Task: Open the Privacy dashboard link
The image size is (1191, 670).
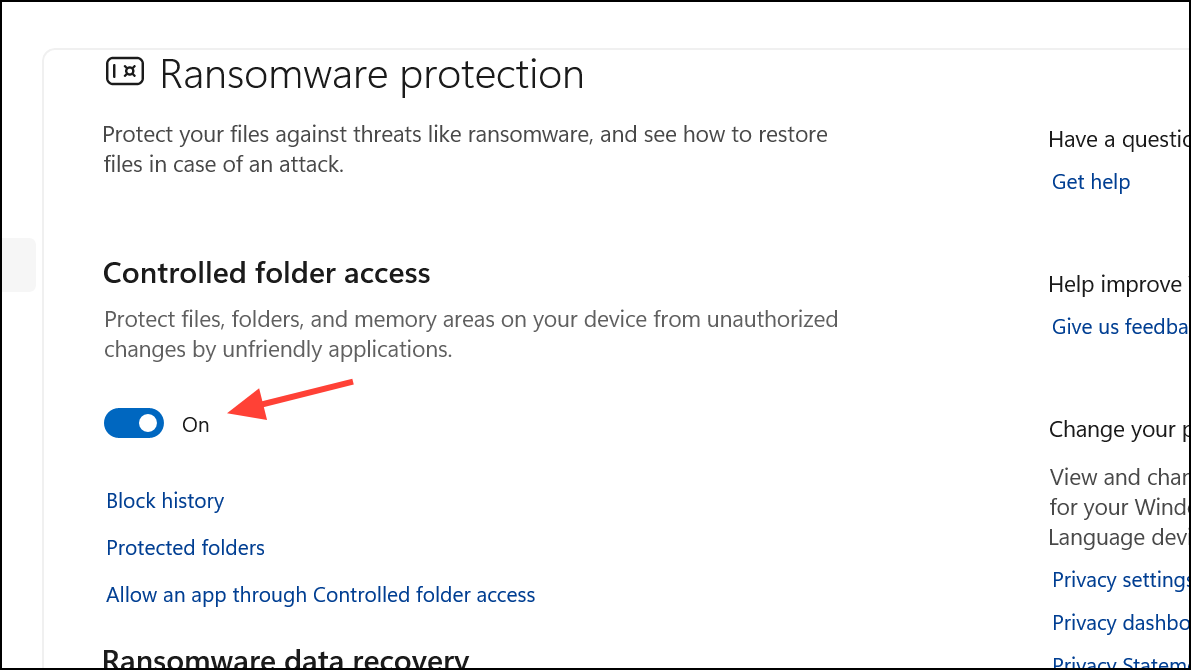Action: 1120,623
